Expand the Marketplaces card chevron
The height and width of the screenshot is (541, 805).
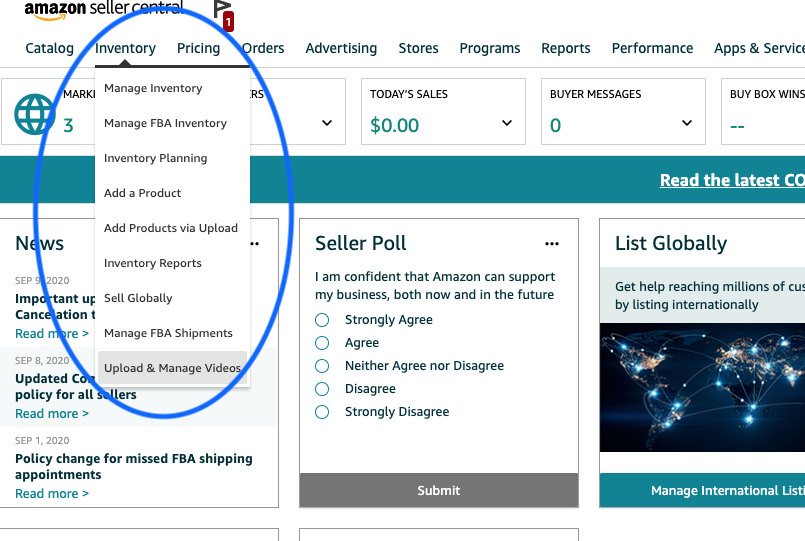tap(327, 123)
